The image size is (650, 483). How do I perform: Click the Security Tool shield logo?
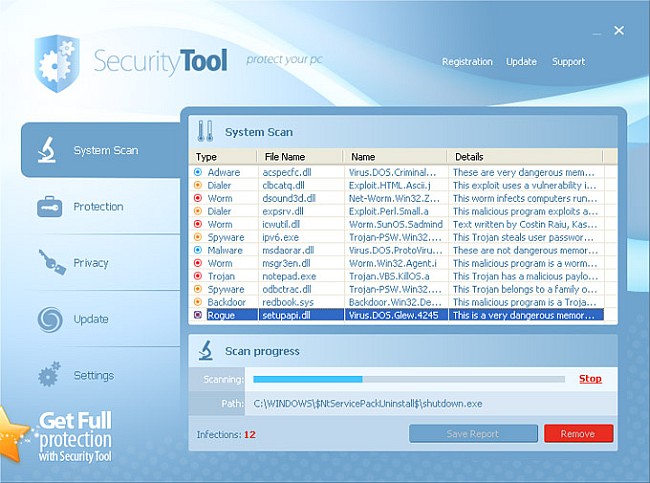click(56, 62)
